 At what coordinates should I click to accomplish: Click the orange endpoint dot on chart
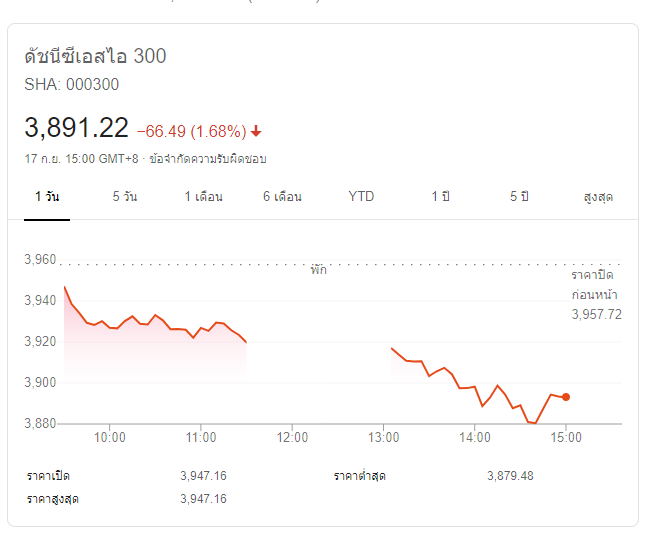click(x=566, y=397)
